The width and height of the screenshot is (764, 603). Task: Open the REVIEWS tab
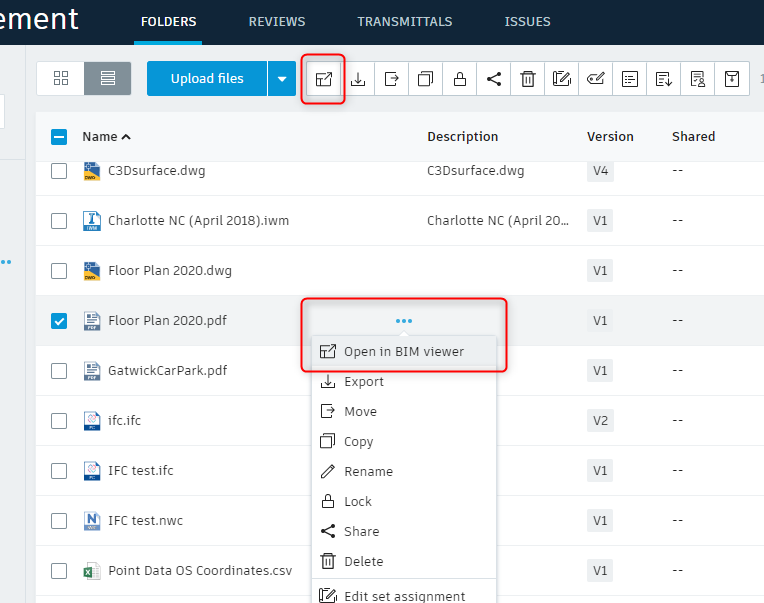click(x=277, y=22)
